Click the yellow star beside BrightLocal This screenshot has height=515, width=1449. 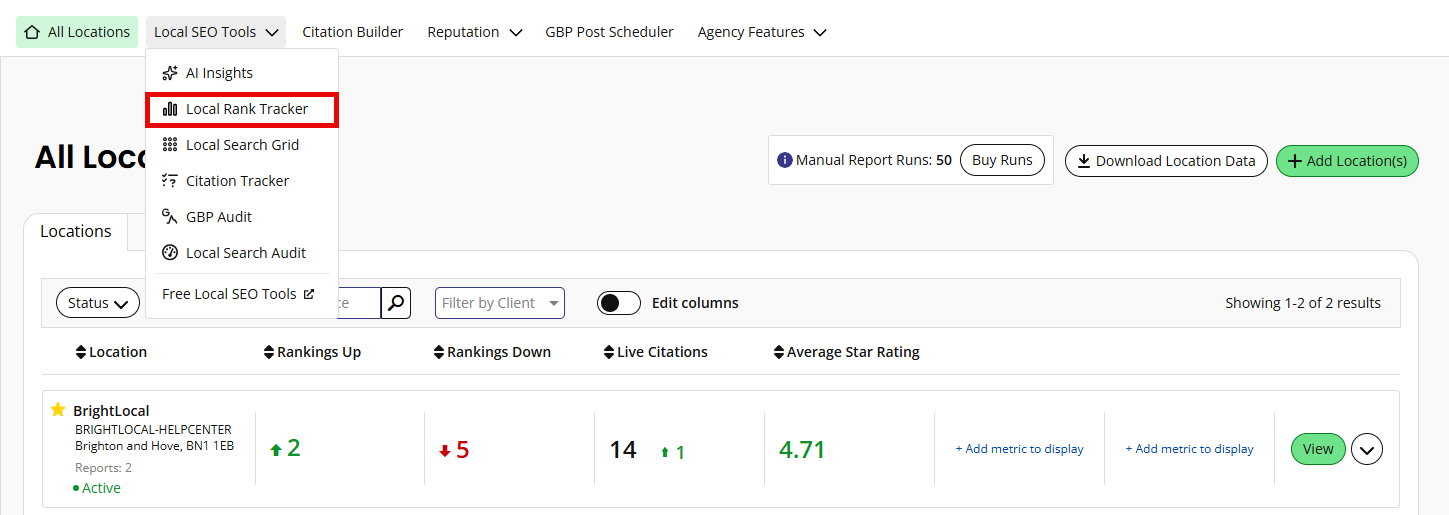pyautogui.click(x=58, y=409)
